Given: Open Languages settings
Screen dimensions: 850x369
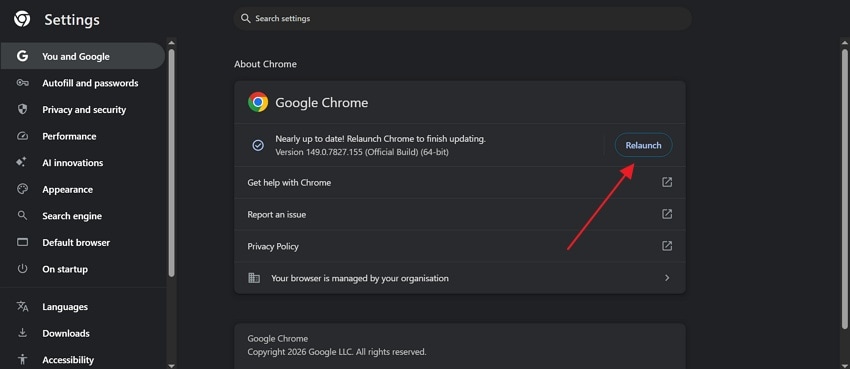Looking at the screenshot, I should pos(82,307).
